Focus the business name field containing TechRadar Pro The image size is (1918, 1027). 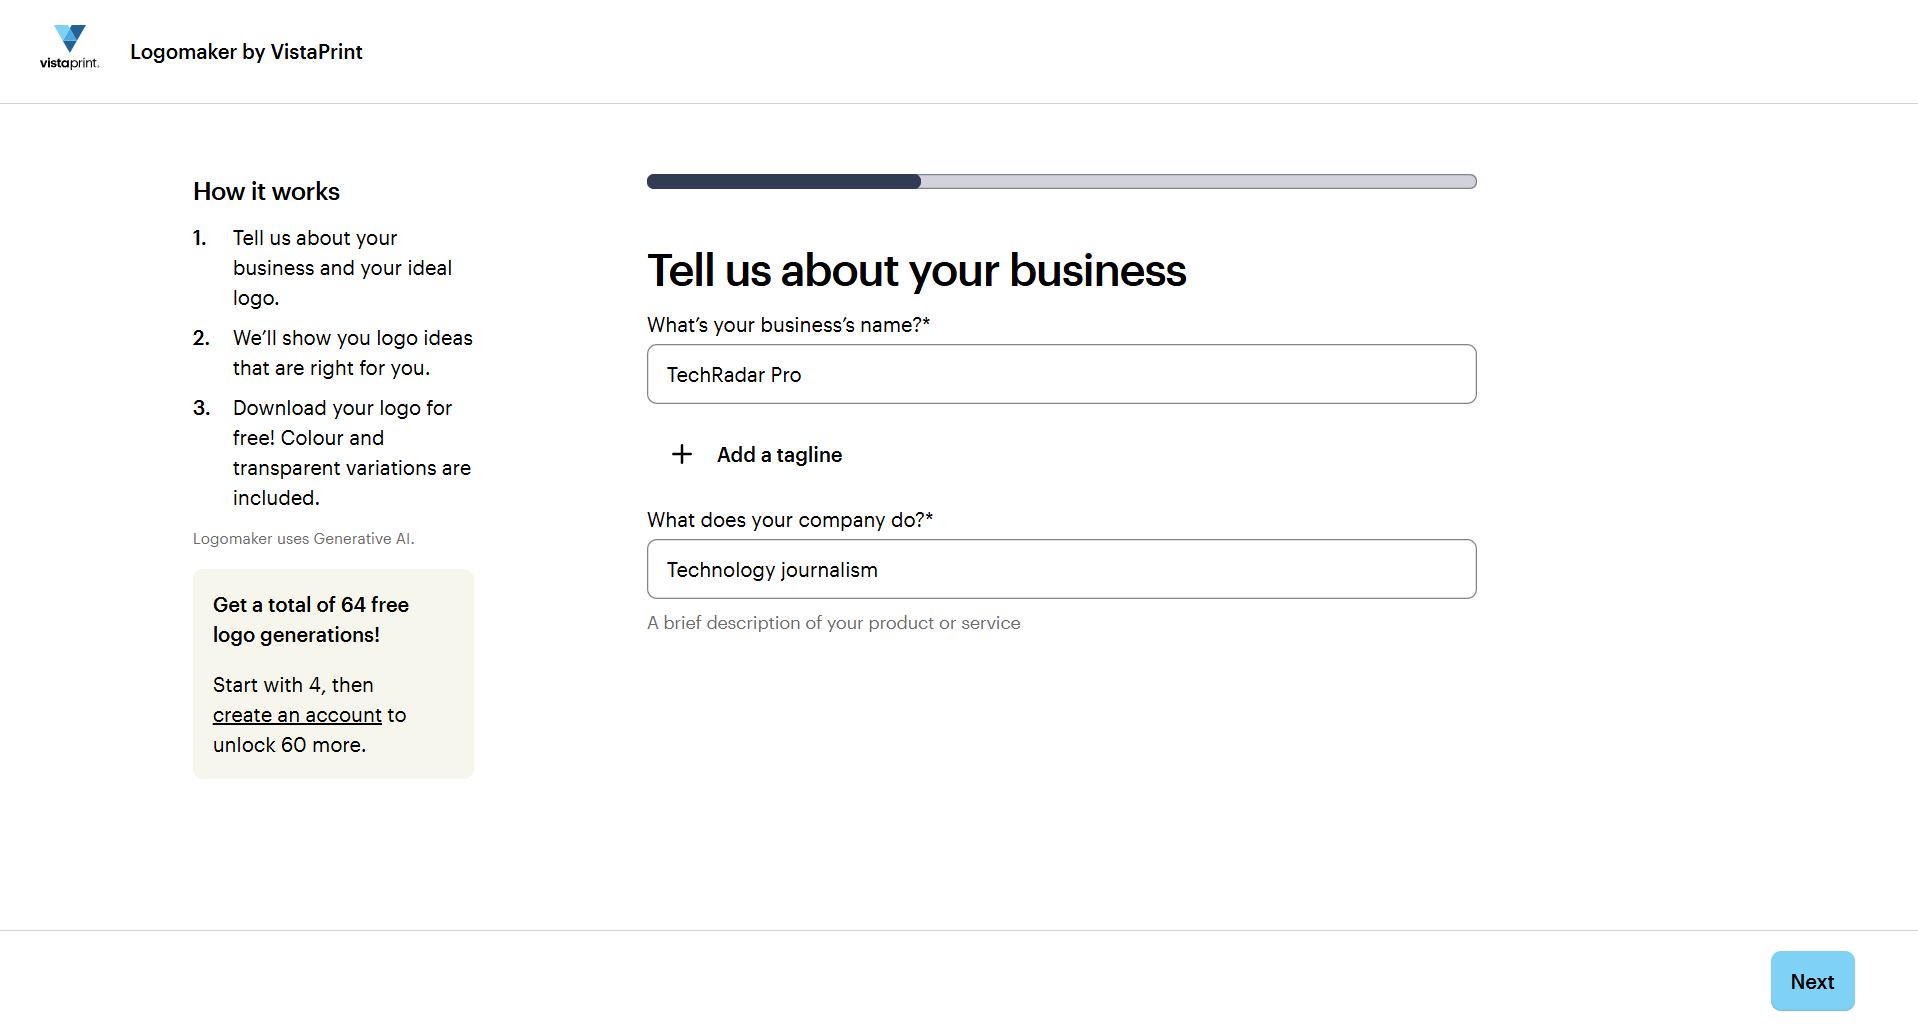[x=1061, y=375]
